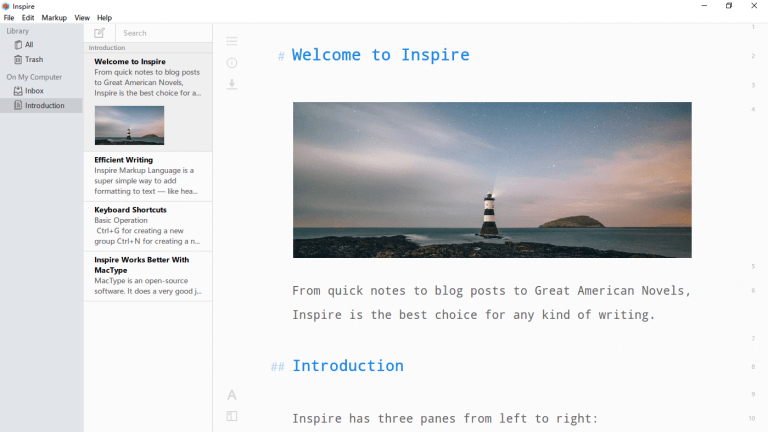Select Inbox under On My Computer

click(x=42, y=91)
